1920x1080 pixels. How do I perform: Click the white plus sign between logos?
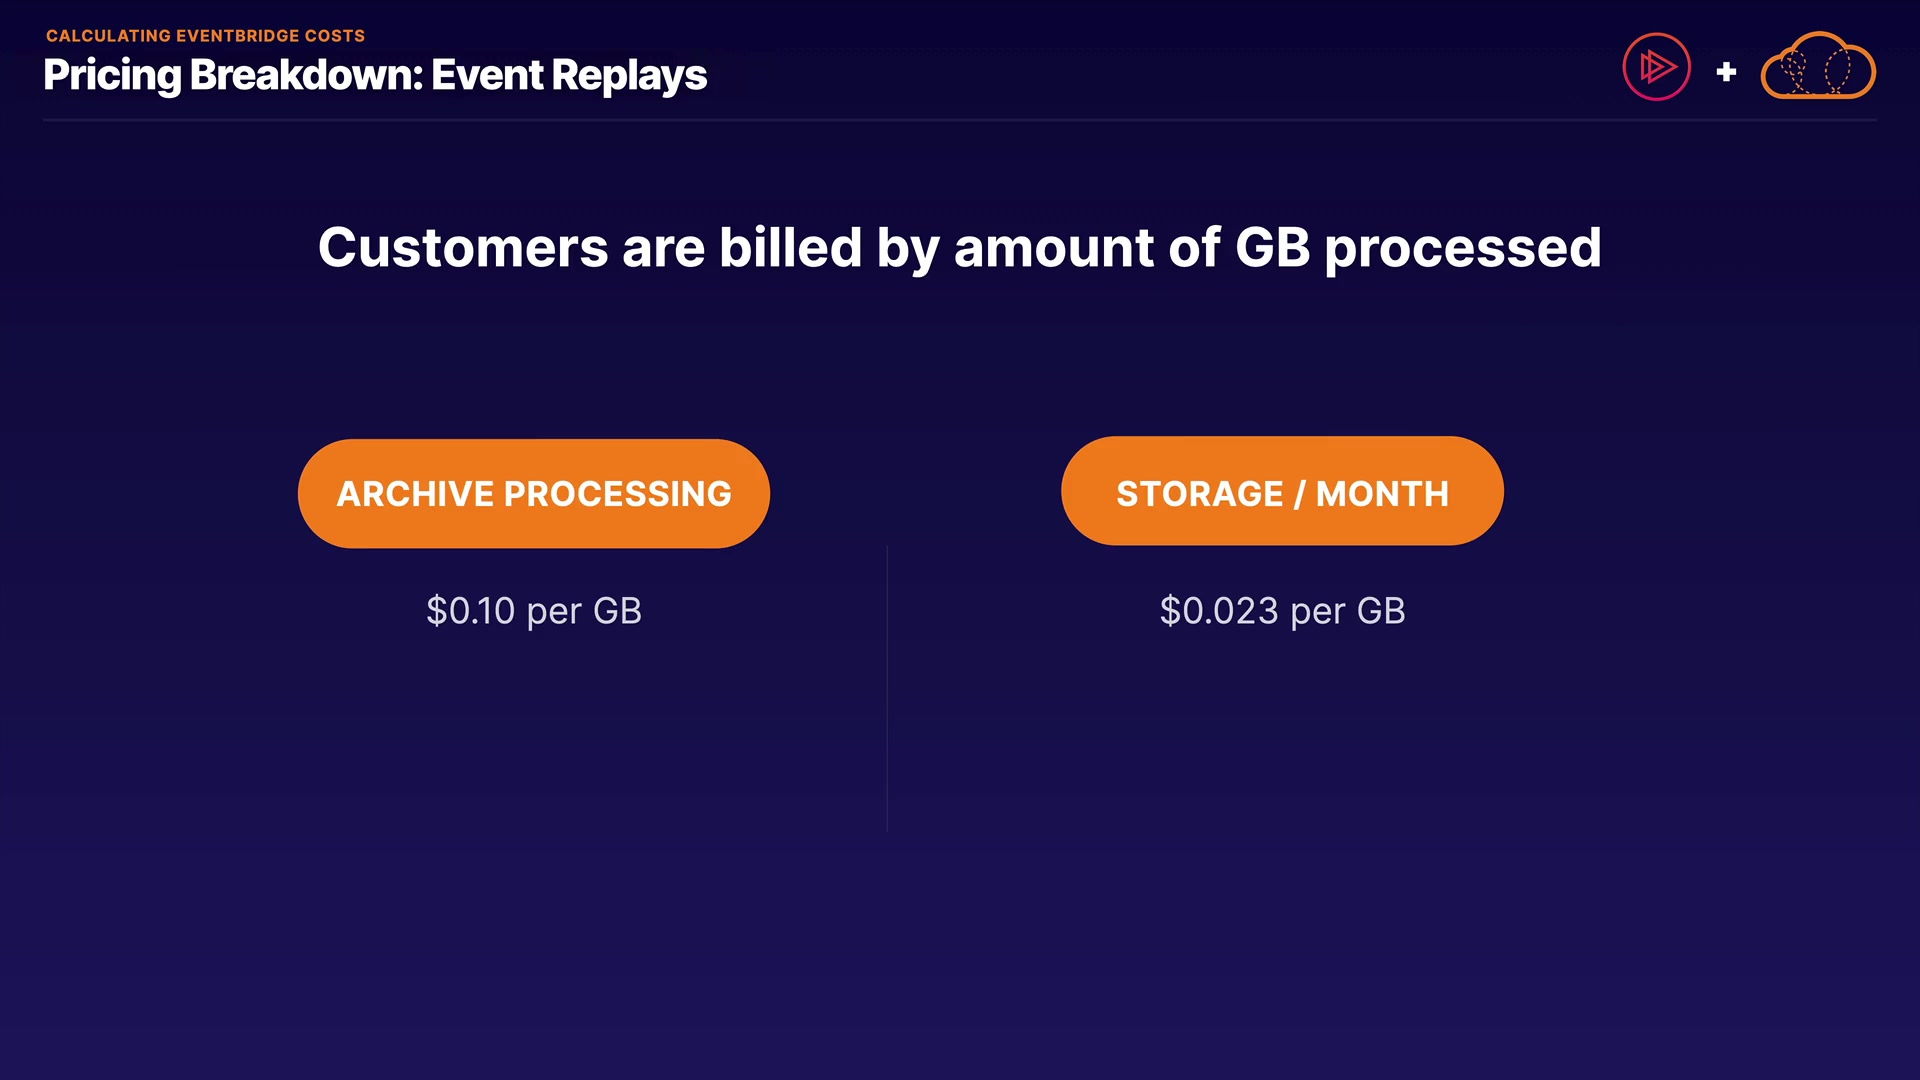[x=1726, y=72]
